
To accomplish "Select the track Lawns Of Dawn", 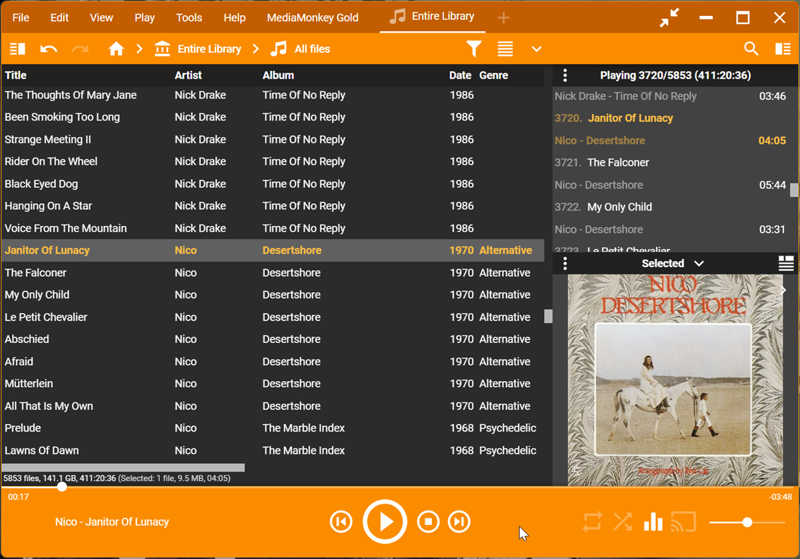I will (x=273, y=450).
